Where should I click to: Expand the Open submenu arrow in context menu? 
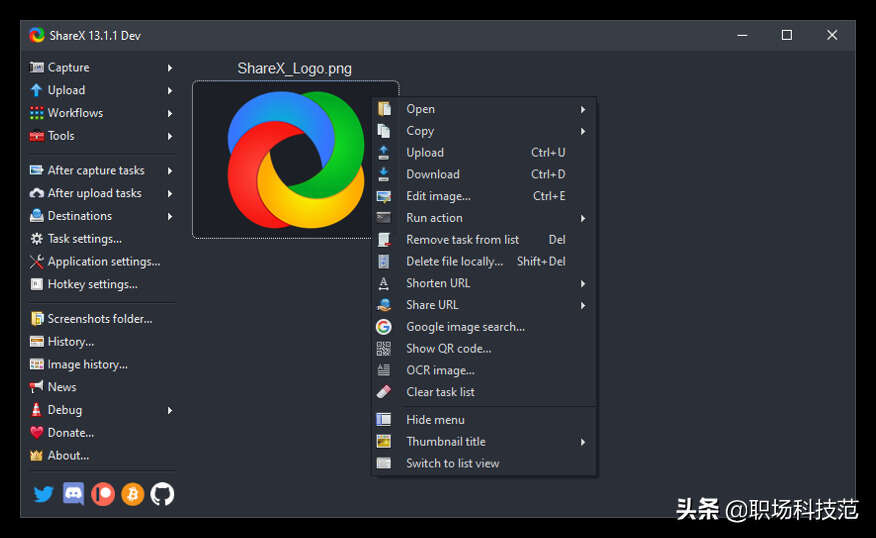coord(583,109)
